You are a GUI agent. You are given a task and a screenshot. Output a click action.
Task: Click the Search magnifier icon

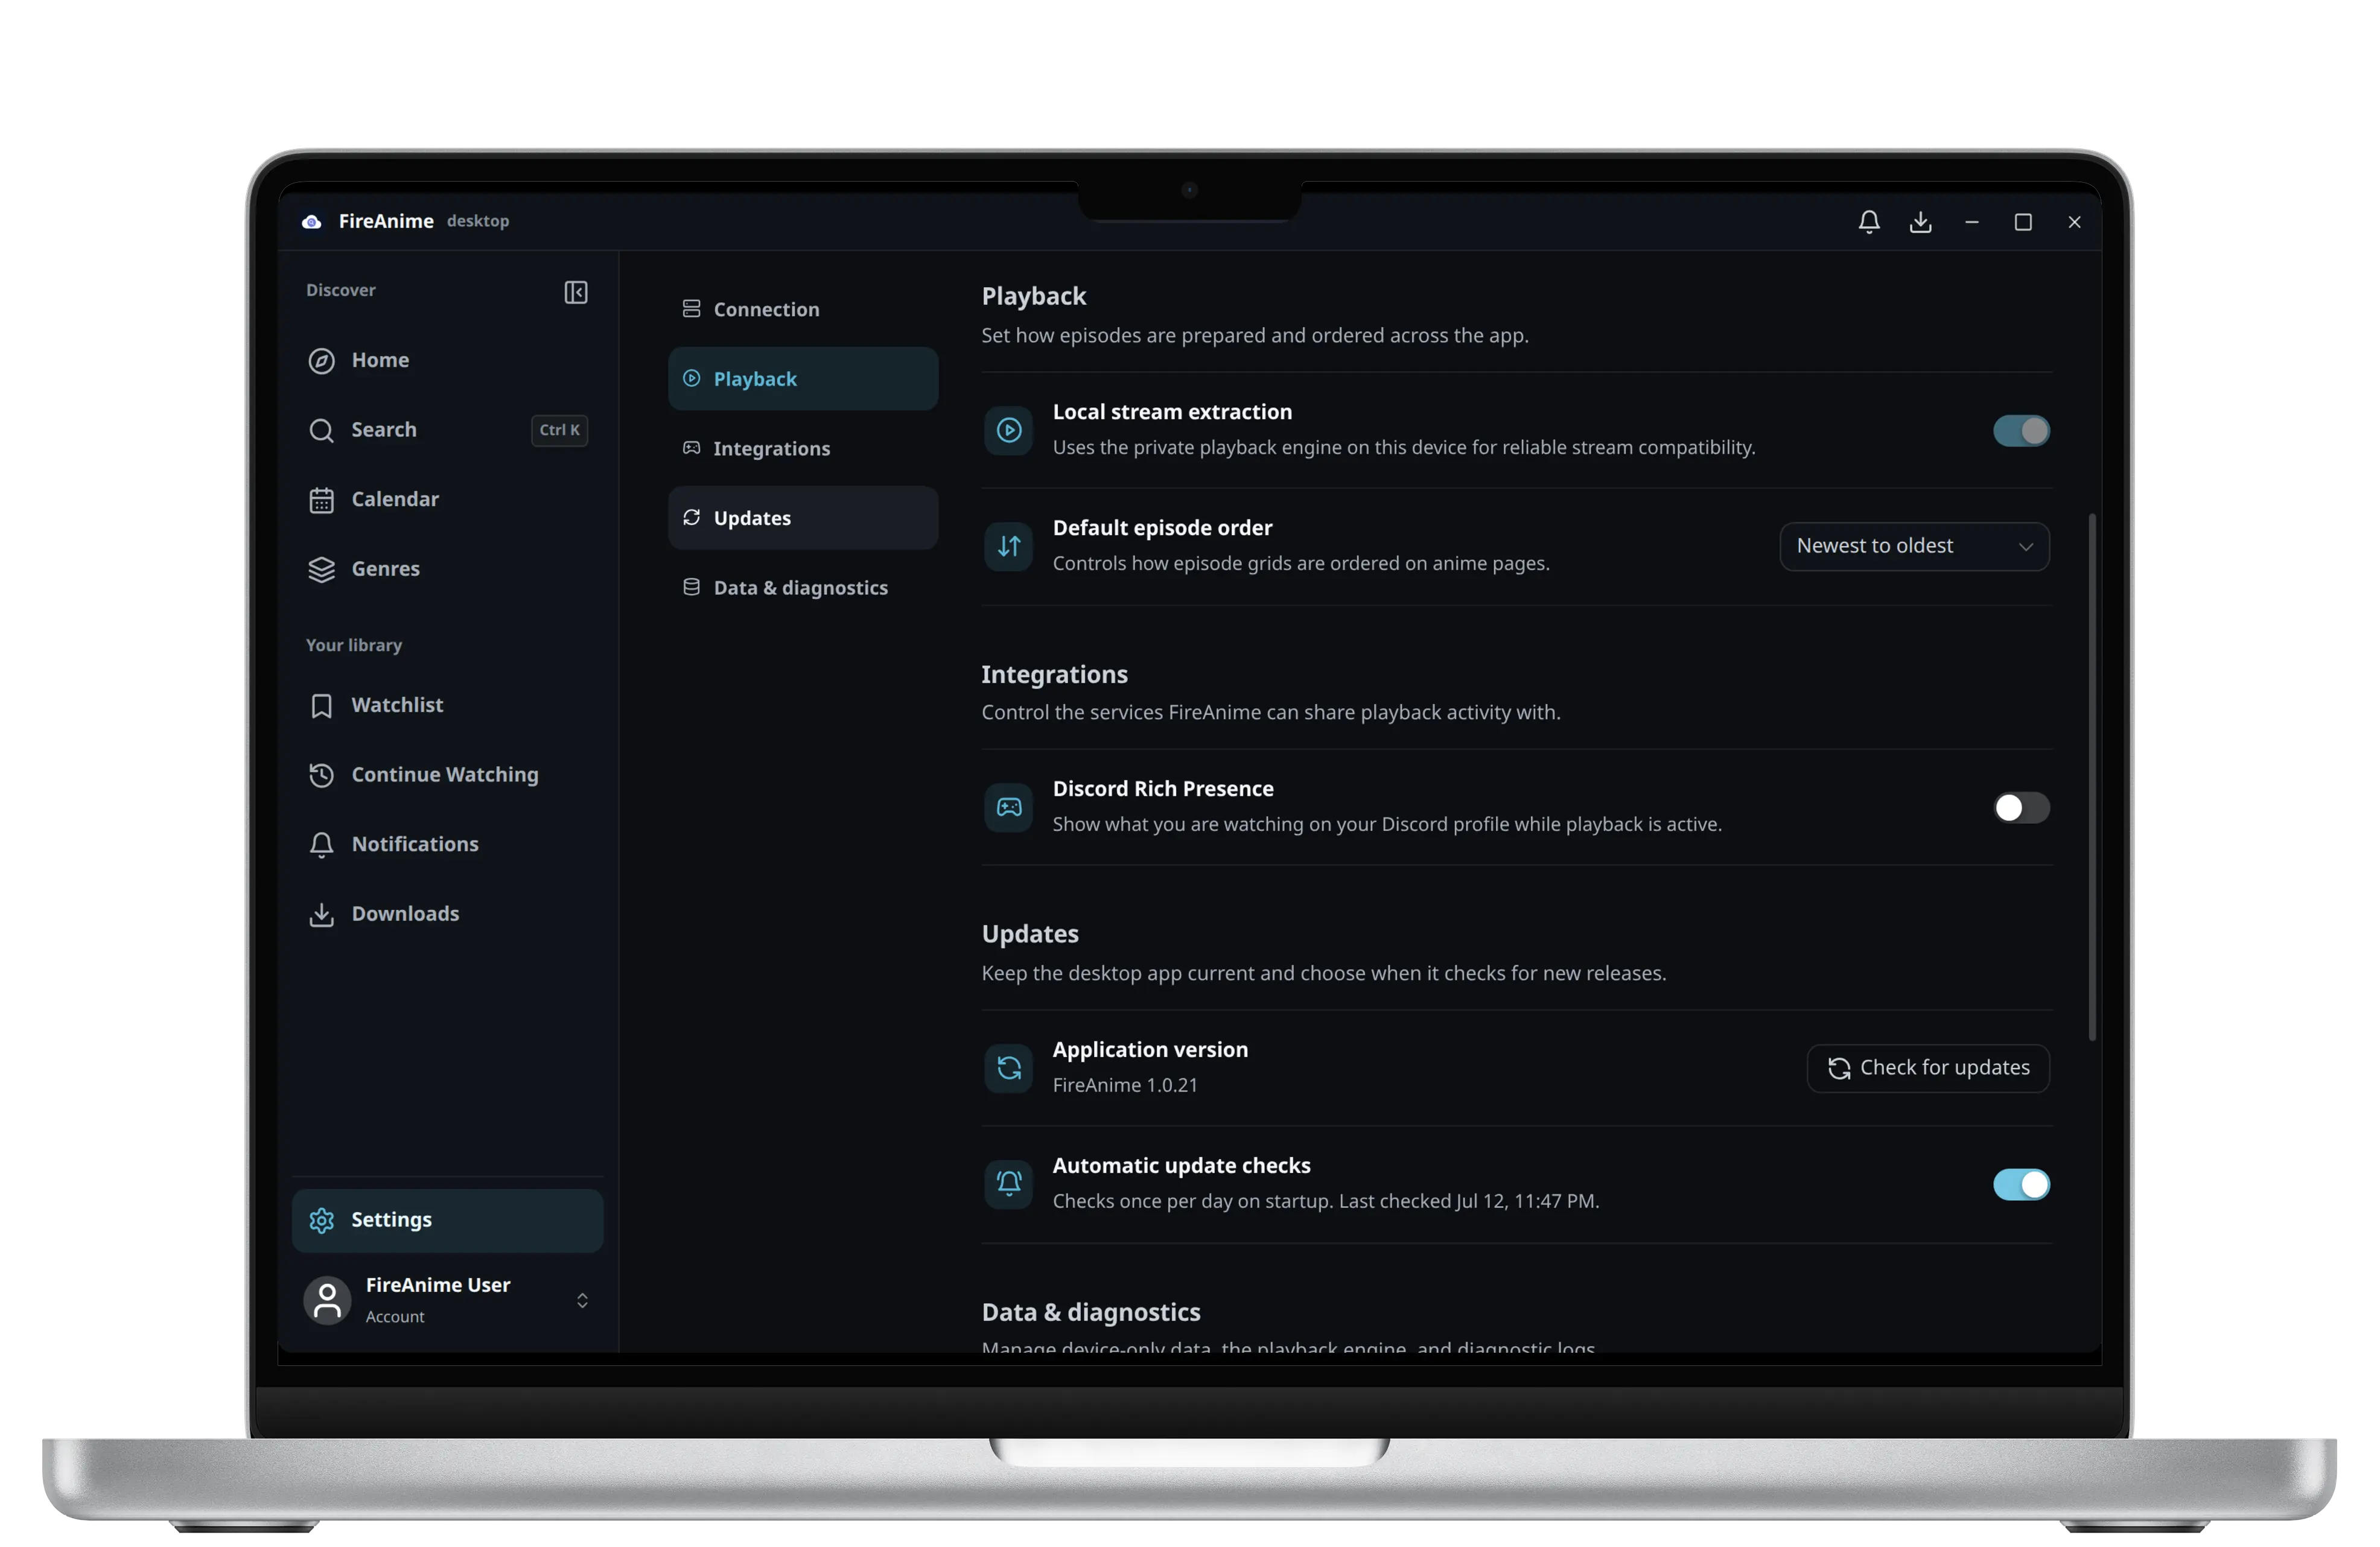coord(321,430)
